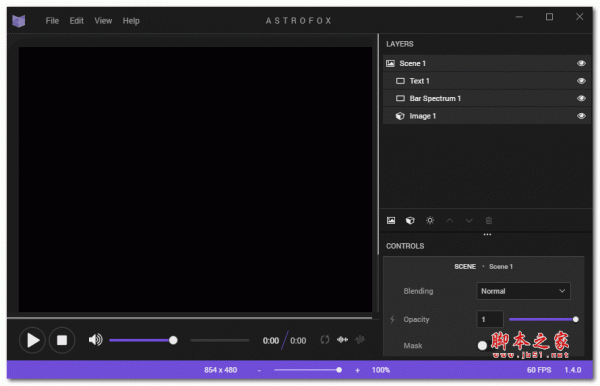This screenshot has width=600, height=386.
Task: Click the add scene icon below layers
Action: coord(391,220)
